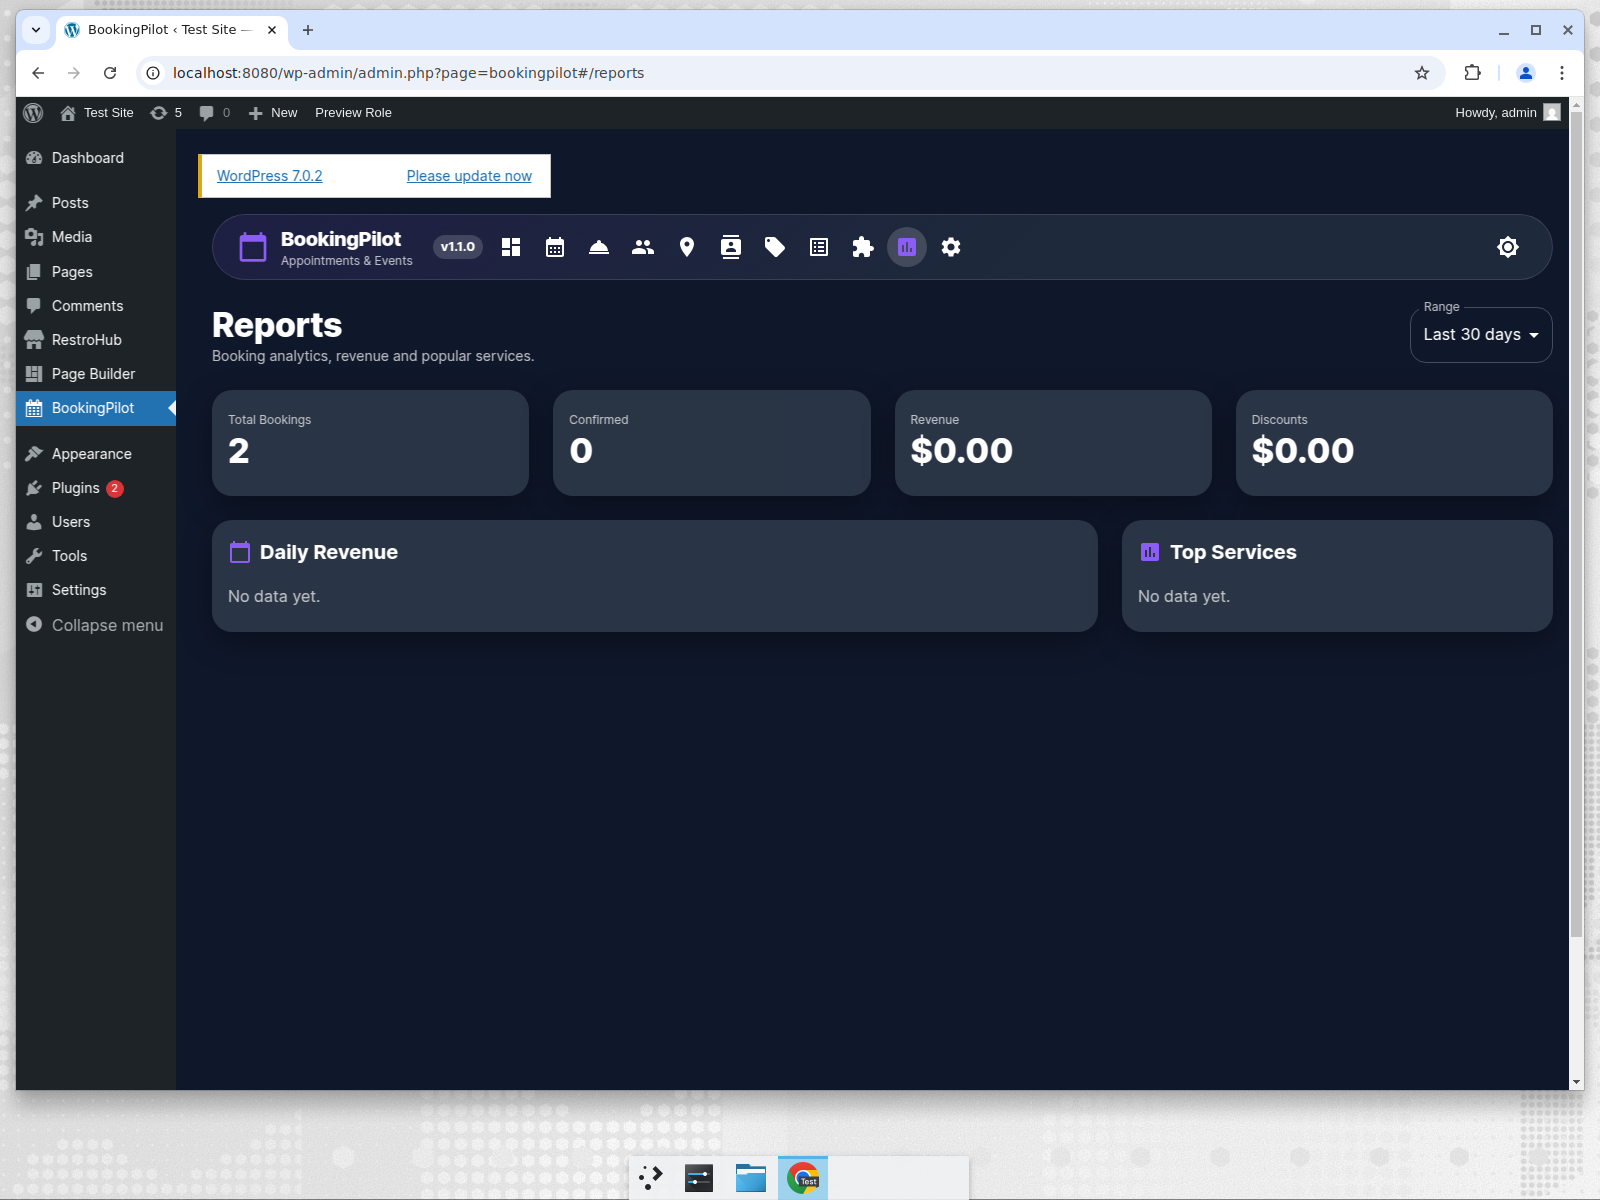
Task: Open Dashboard in WordPress sidebar
Action: point(96,158)
